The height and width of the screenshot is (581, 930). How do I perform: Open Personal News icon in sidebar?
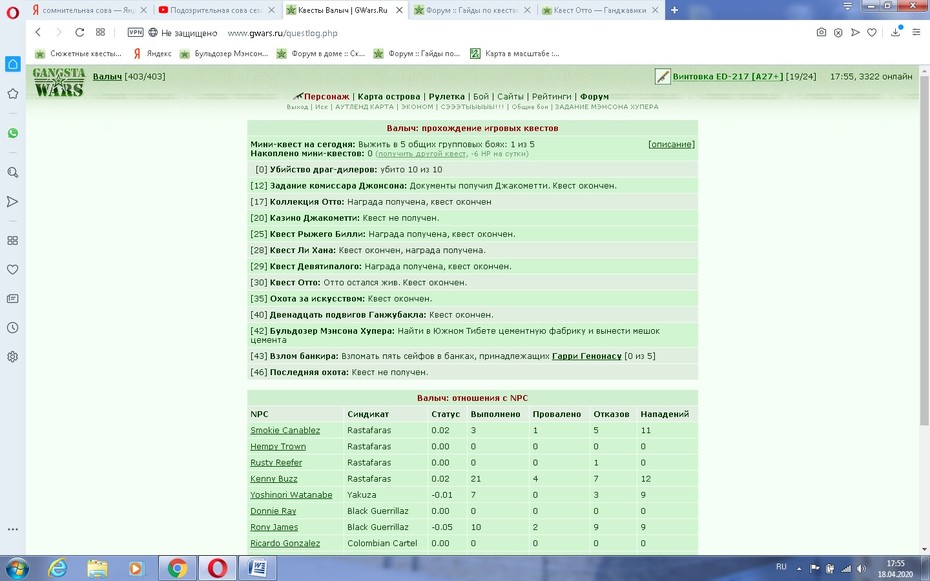pos(12,299)
